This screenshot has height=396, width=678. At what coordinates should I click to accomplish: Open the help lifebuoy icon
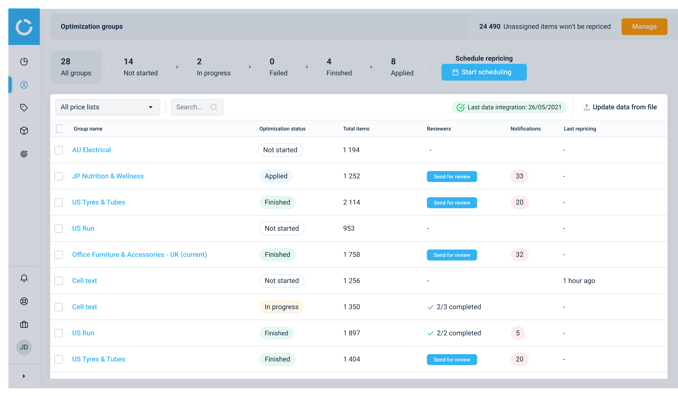click(x=24, y=301)
